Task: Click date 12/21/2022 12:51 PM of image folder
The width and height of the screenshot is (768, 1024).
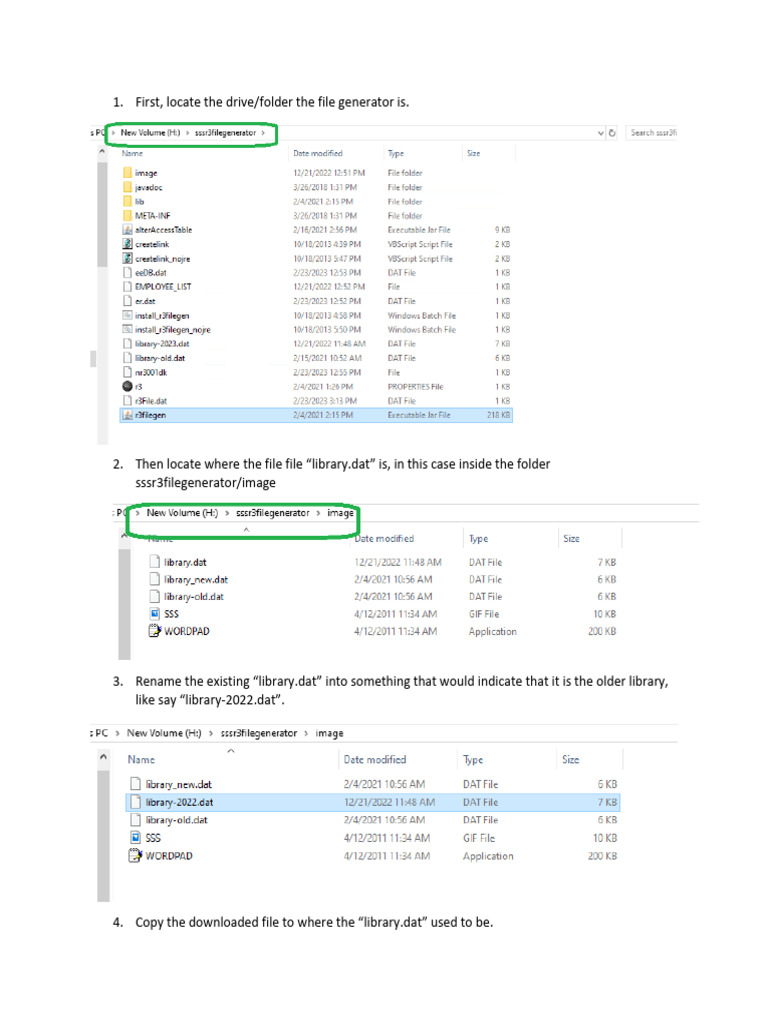Action: [x=328, y=173]
